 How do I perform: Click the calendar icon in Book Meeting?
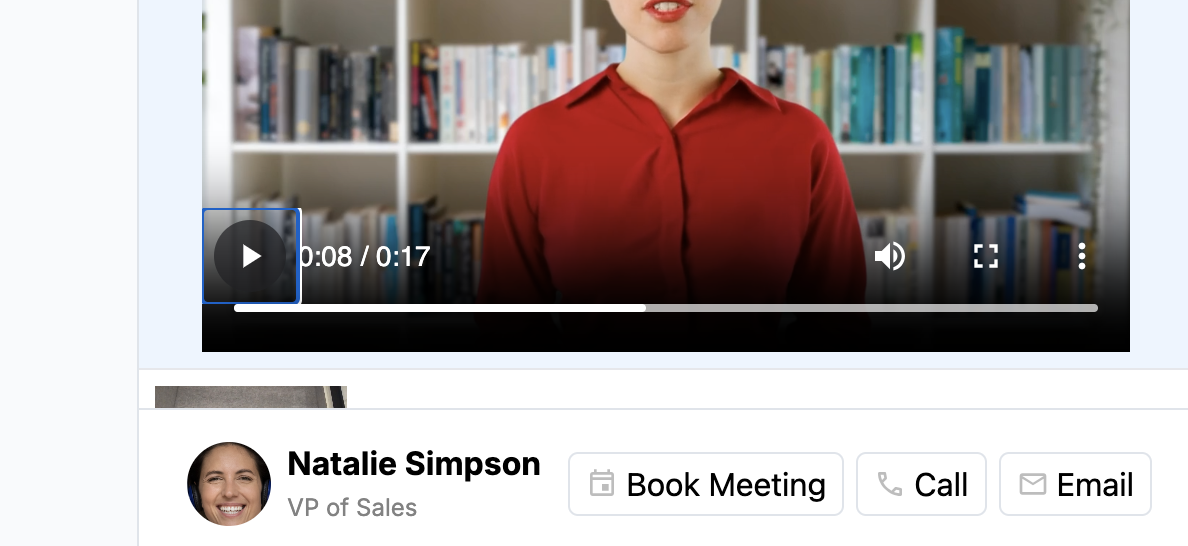602,484
